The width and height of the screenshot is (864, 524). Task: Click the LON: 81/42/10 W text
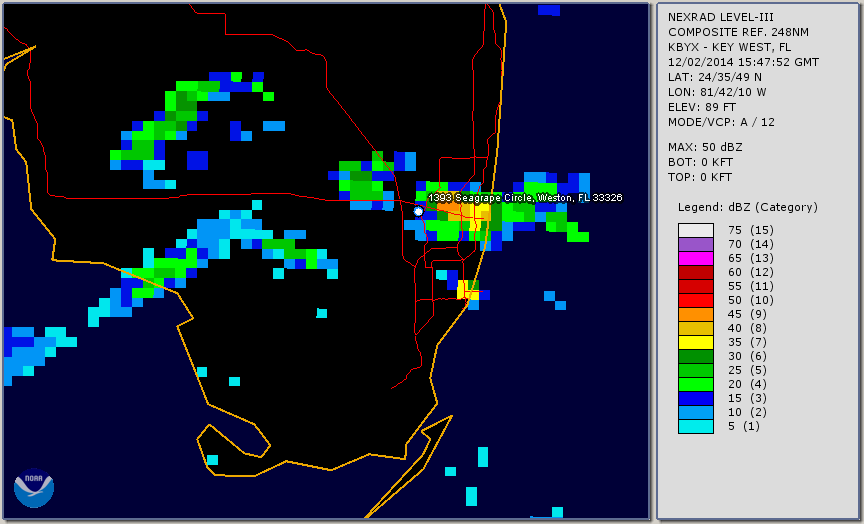(717, 92)
